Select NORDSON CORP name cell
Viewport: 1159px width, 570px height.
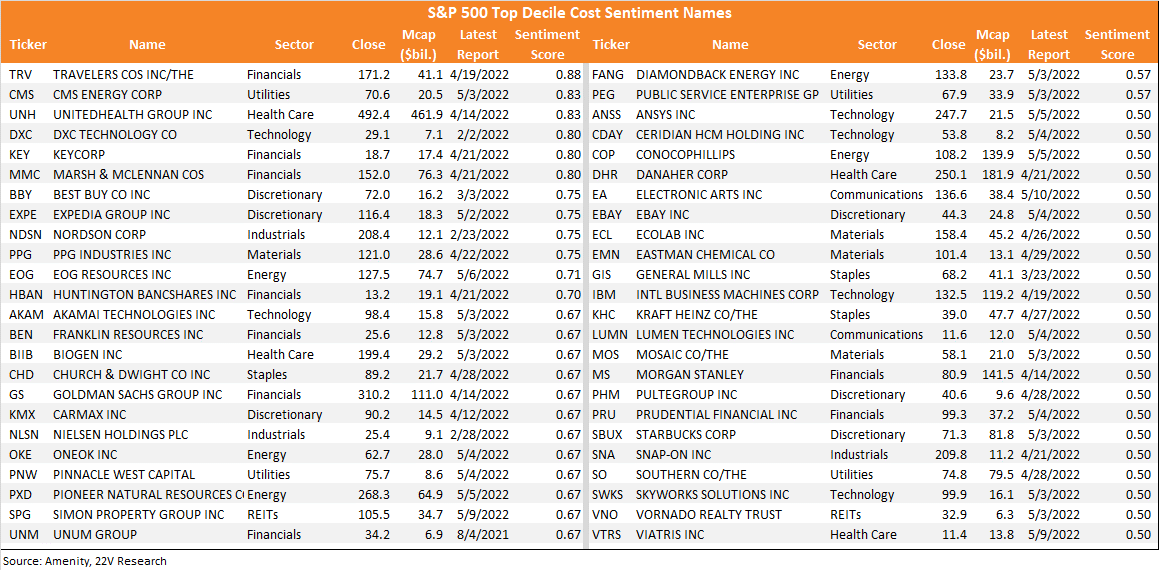coord(99,234)
